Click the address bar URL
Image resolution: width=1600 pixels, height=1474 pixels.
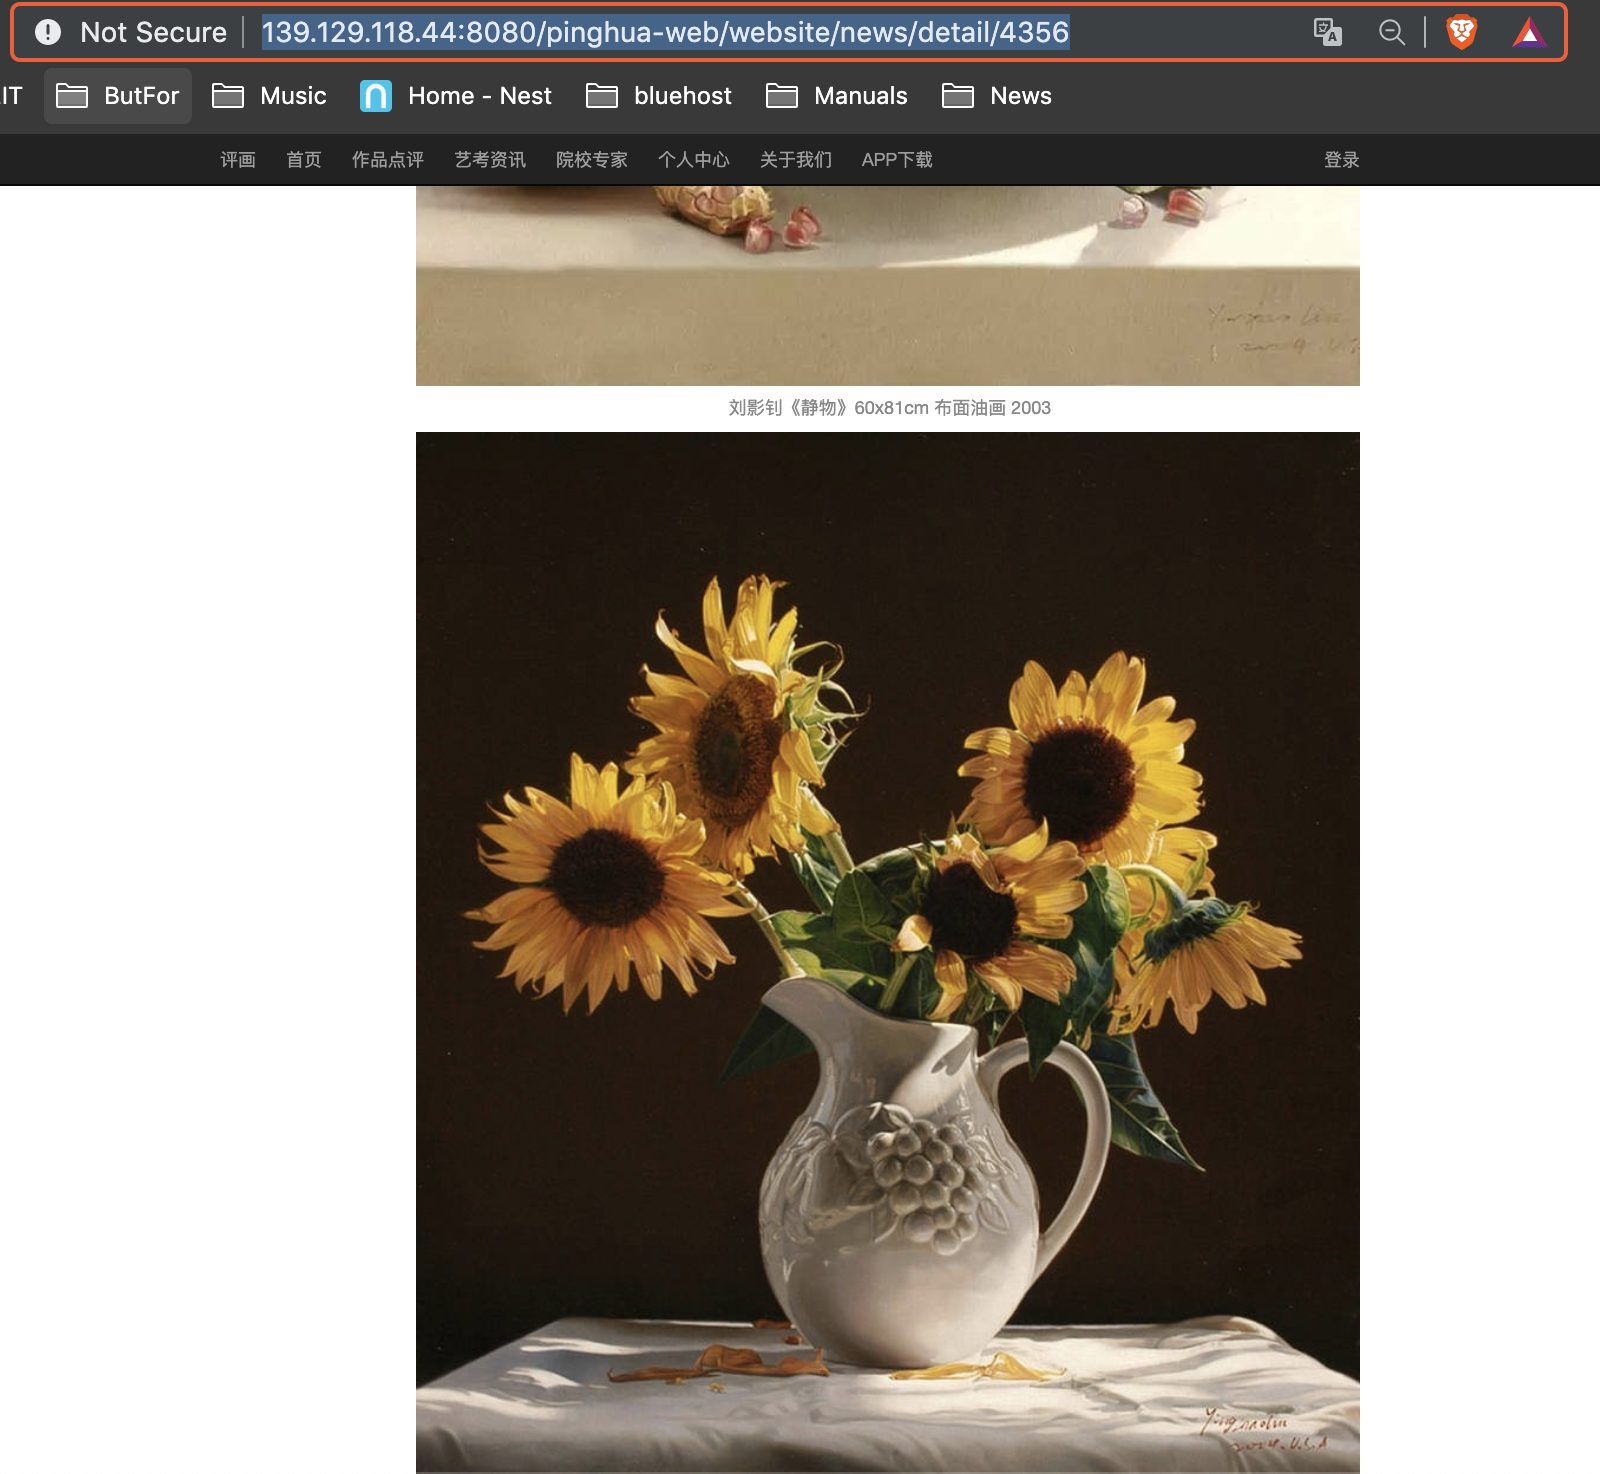(x=665, y=32)
